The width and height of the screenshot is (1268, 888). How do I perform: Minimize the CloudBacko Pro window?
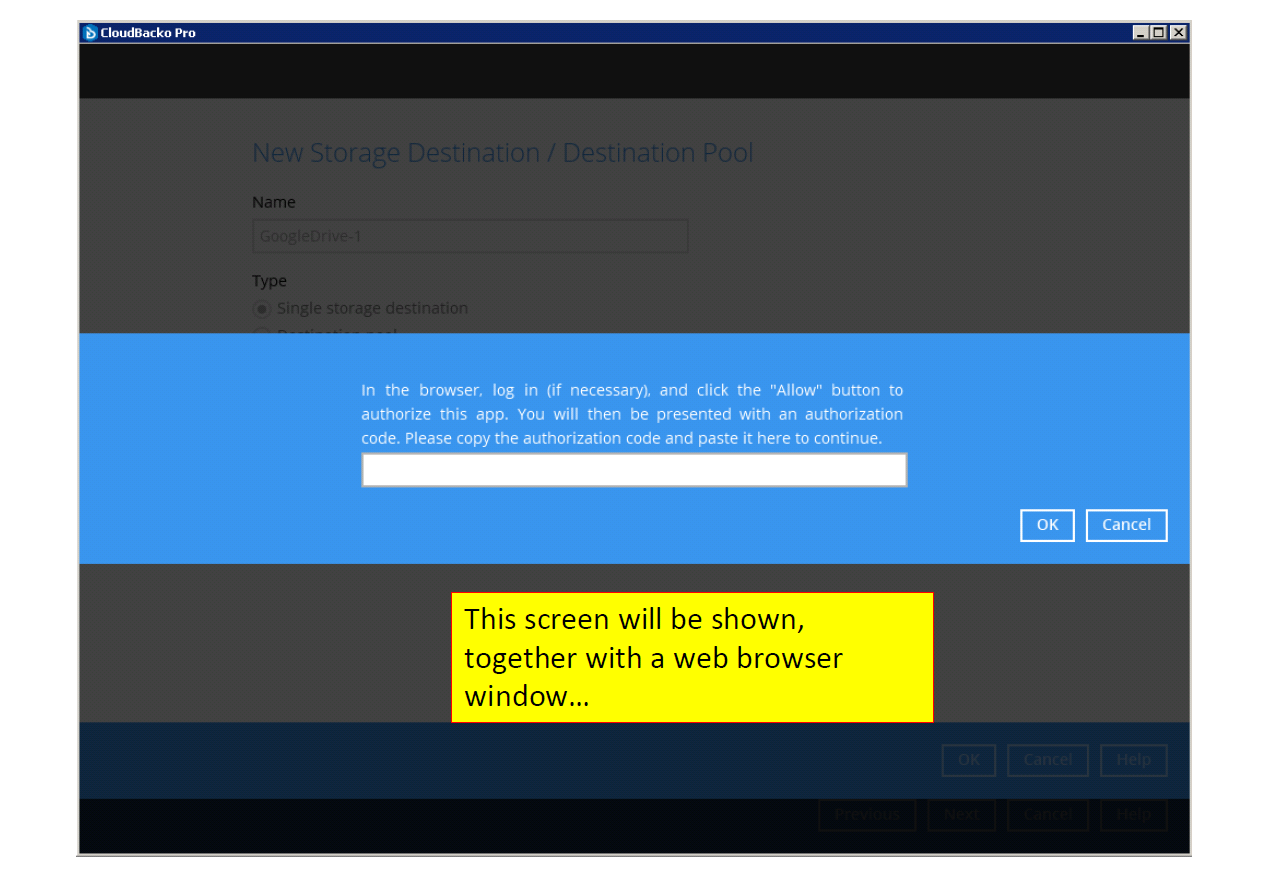click(x=1142, y=32)
